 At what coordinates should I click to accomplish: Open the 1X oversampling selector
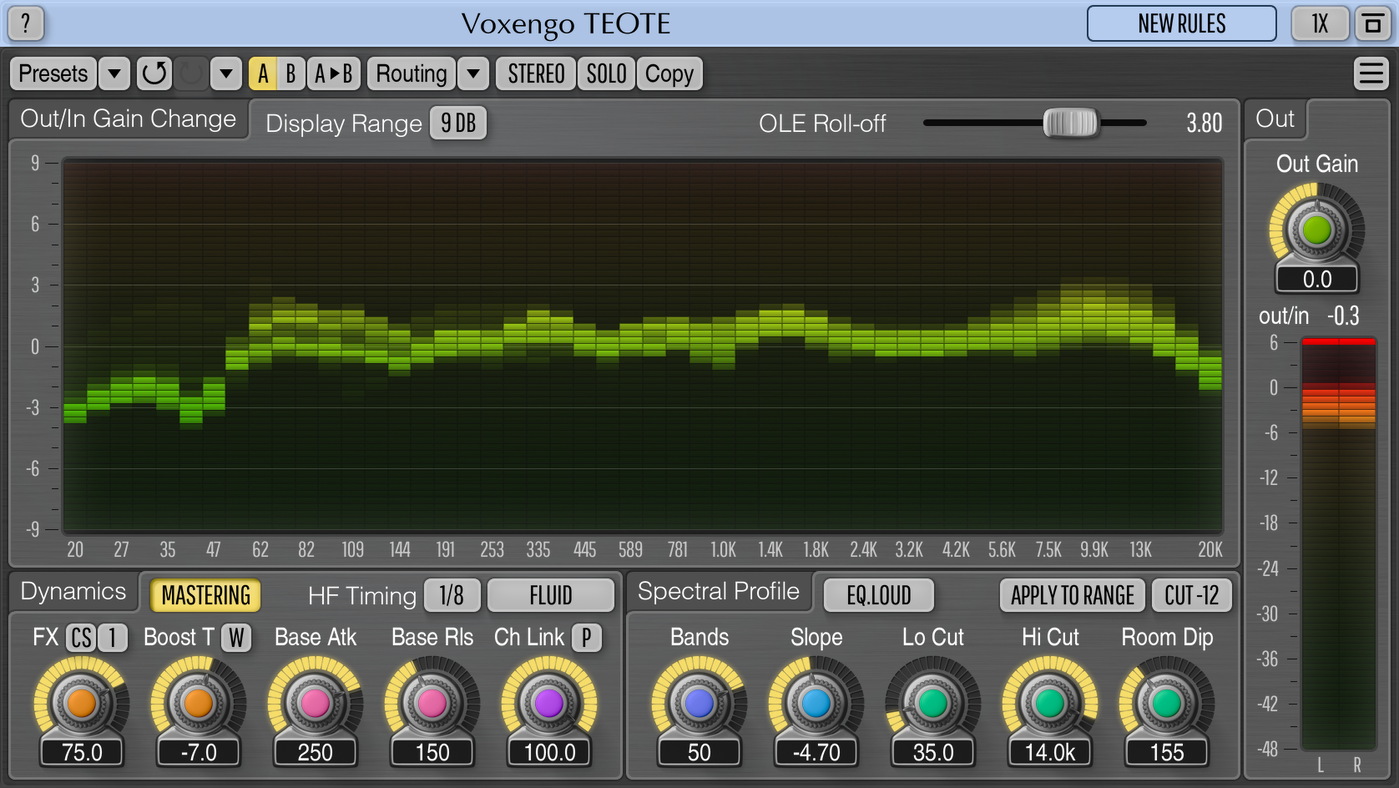[1320, 23]
